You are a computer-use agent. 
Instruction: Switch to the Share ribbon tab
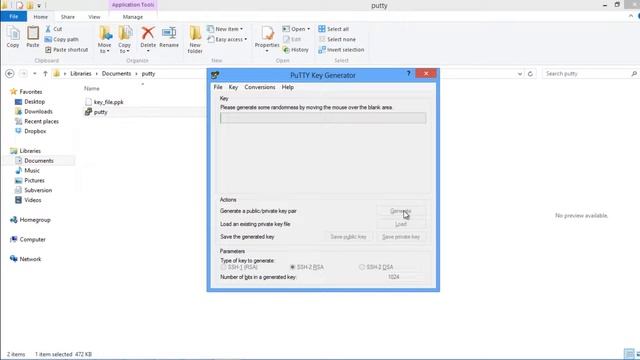[68, 17]
